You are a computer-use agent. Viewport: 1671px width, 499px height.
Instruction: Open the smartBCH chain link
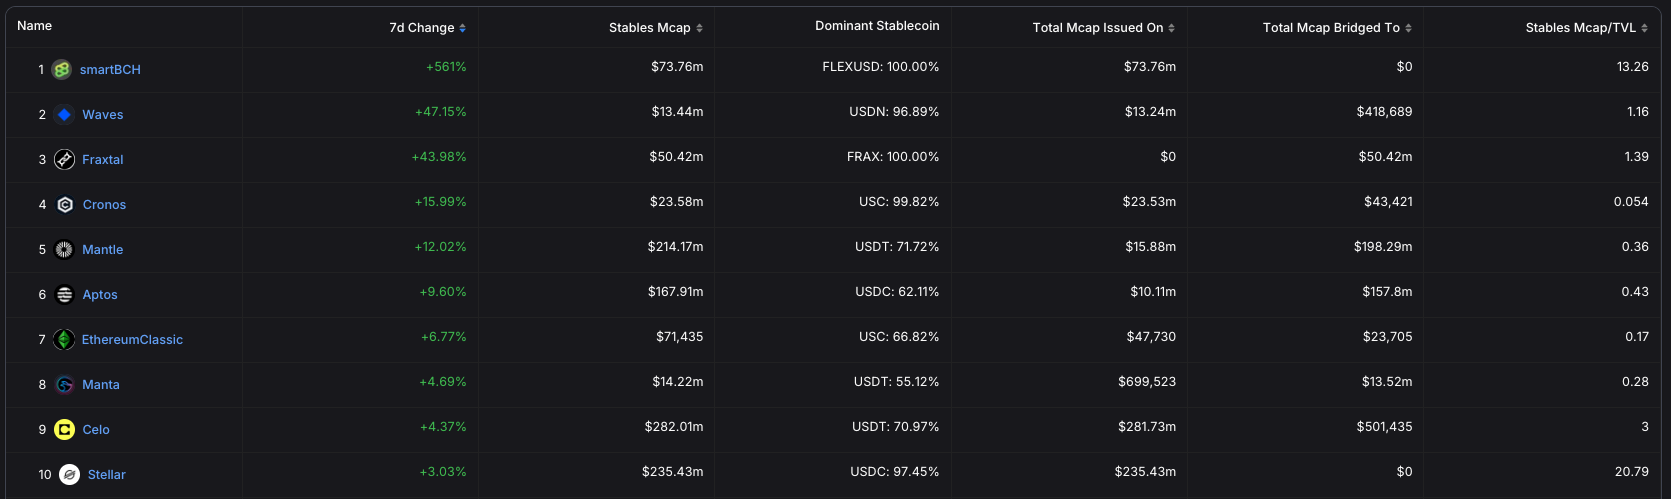[x=110, y=70]
